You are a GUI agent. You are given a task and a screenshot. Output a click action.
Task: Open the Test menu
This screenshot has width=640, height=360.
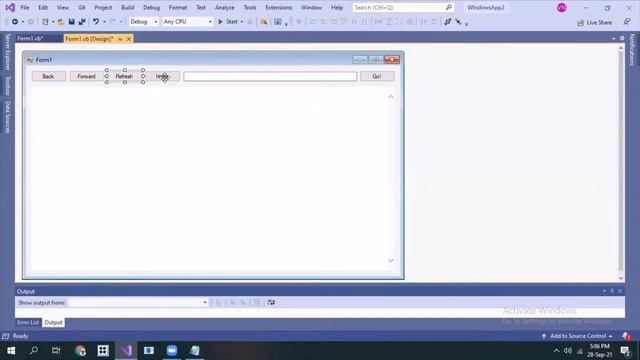pyautogui.click(x=201, y=7)
